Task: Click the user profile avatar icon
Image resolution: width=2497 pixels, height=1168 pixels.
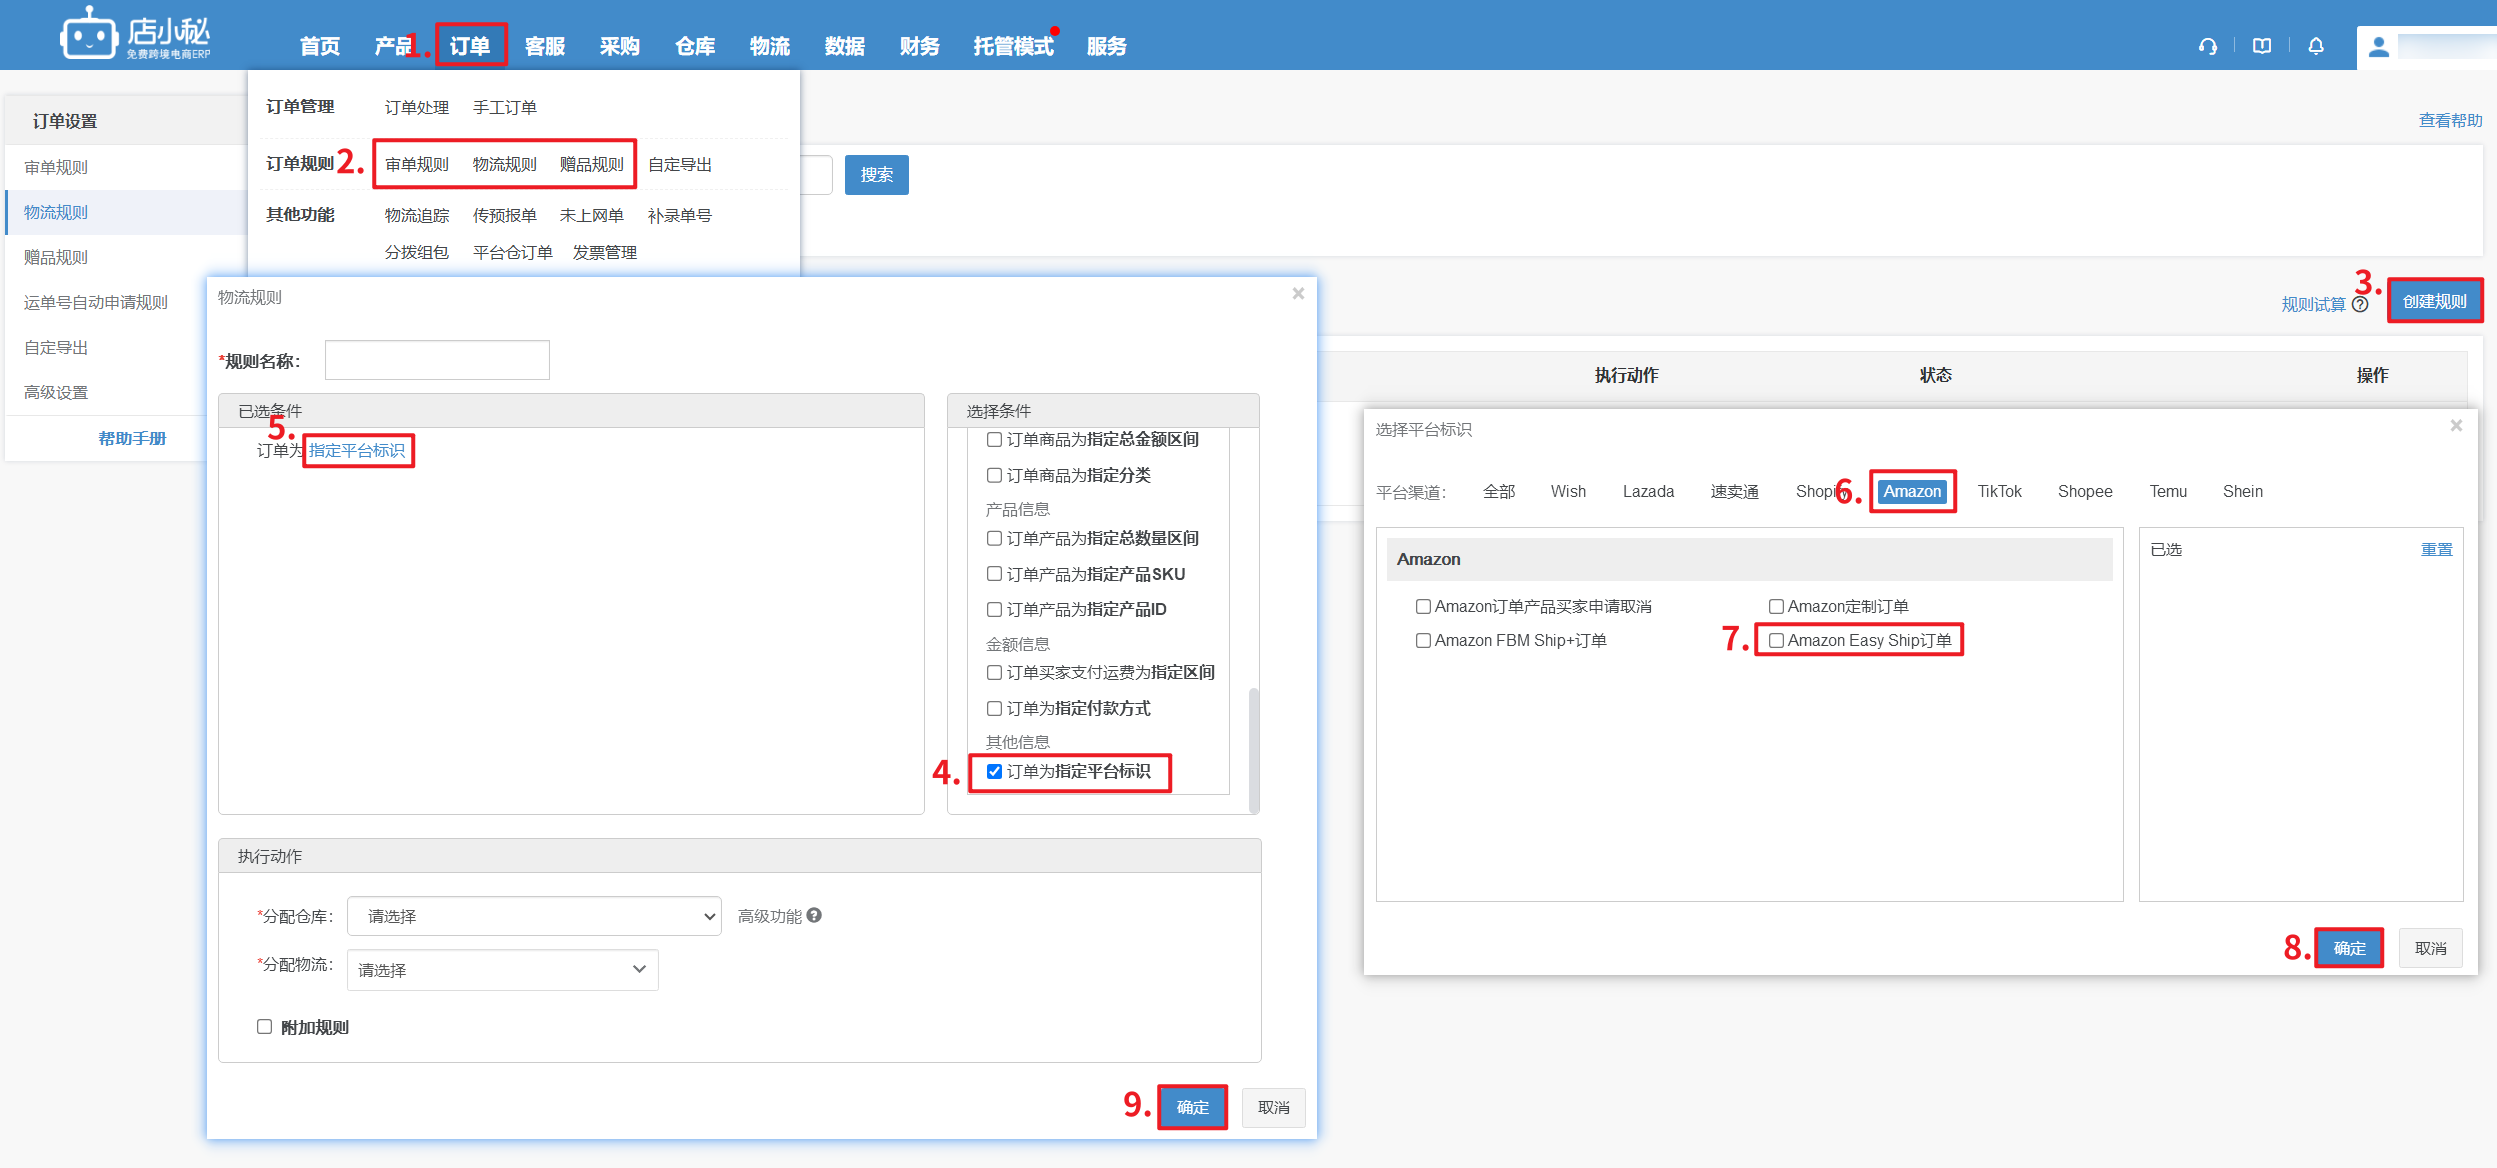Action: [2379, 47]
